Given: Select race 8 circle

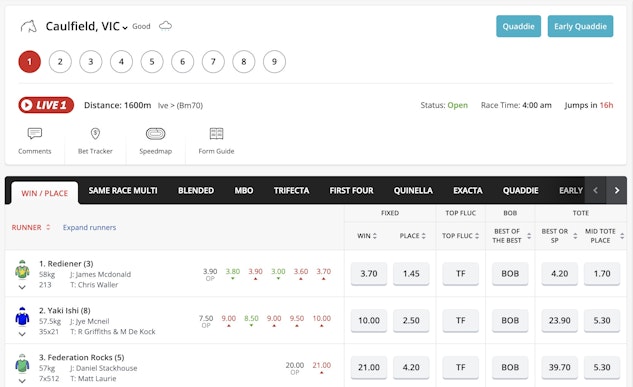Looking at the screenshot, I should [x=244, y=62].
